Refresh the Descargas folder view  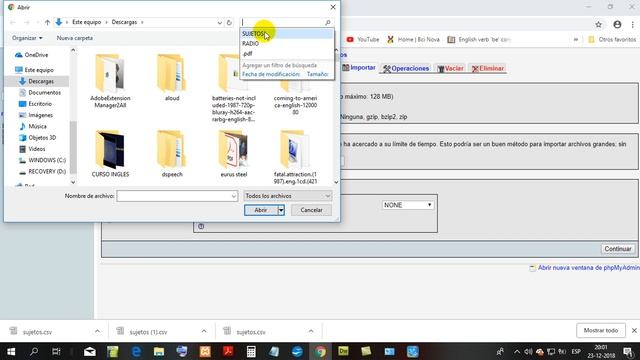229,22
